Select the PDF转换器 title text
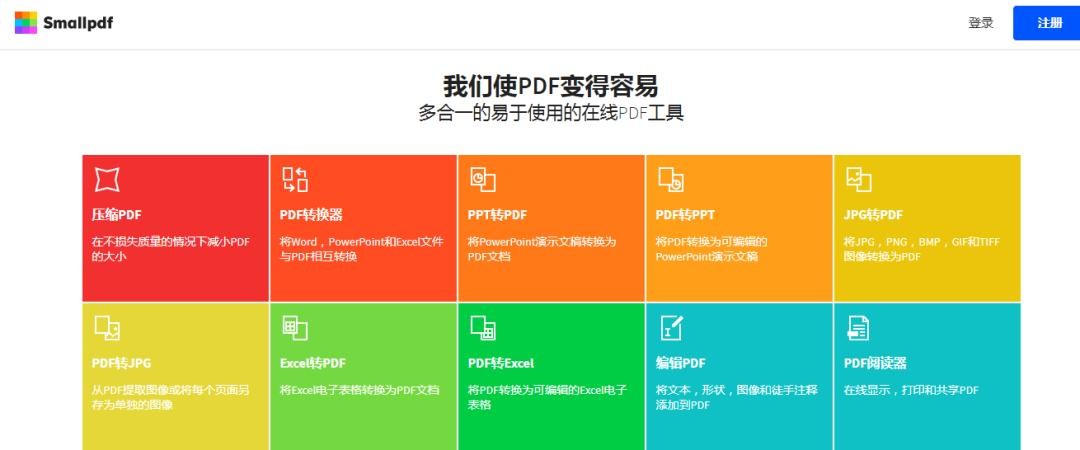The width and height of the screenshot is (1080, 450). [311, 215]
